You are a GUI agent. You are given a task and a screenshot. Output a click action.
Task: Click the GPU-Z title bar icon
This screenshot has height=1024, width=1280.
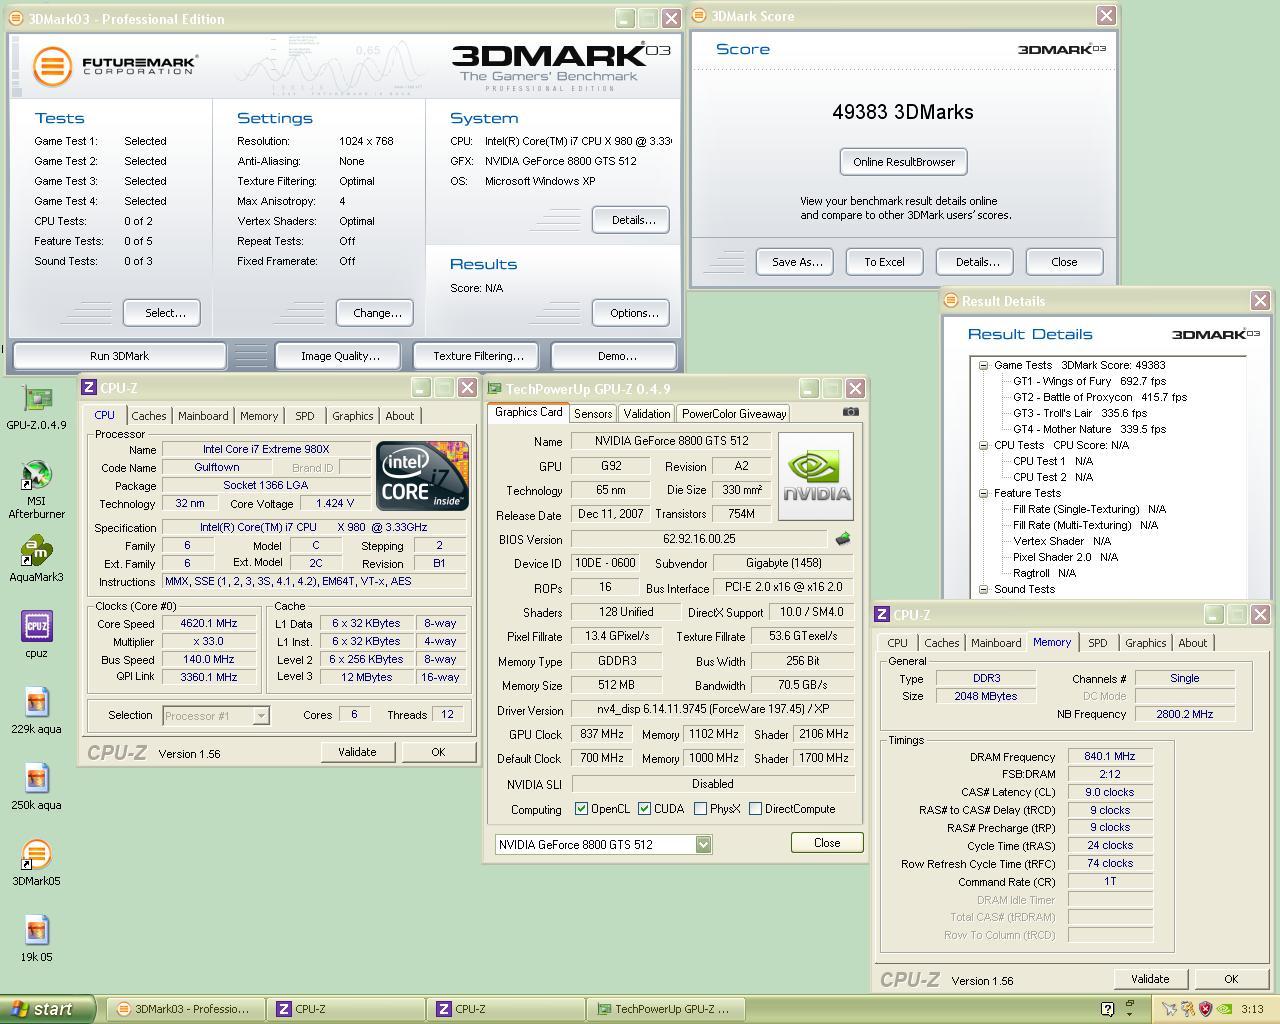coord(495,388)
